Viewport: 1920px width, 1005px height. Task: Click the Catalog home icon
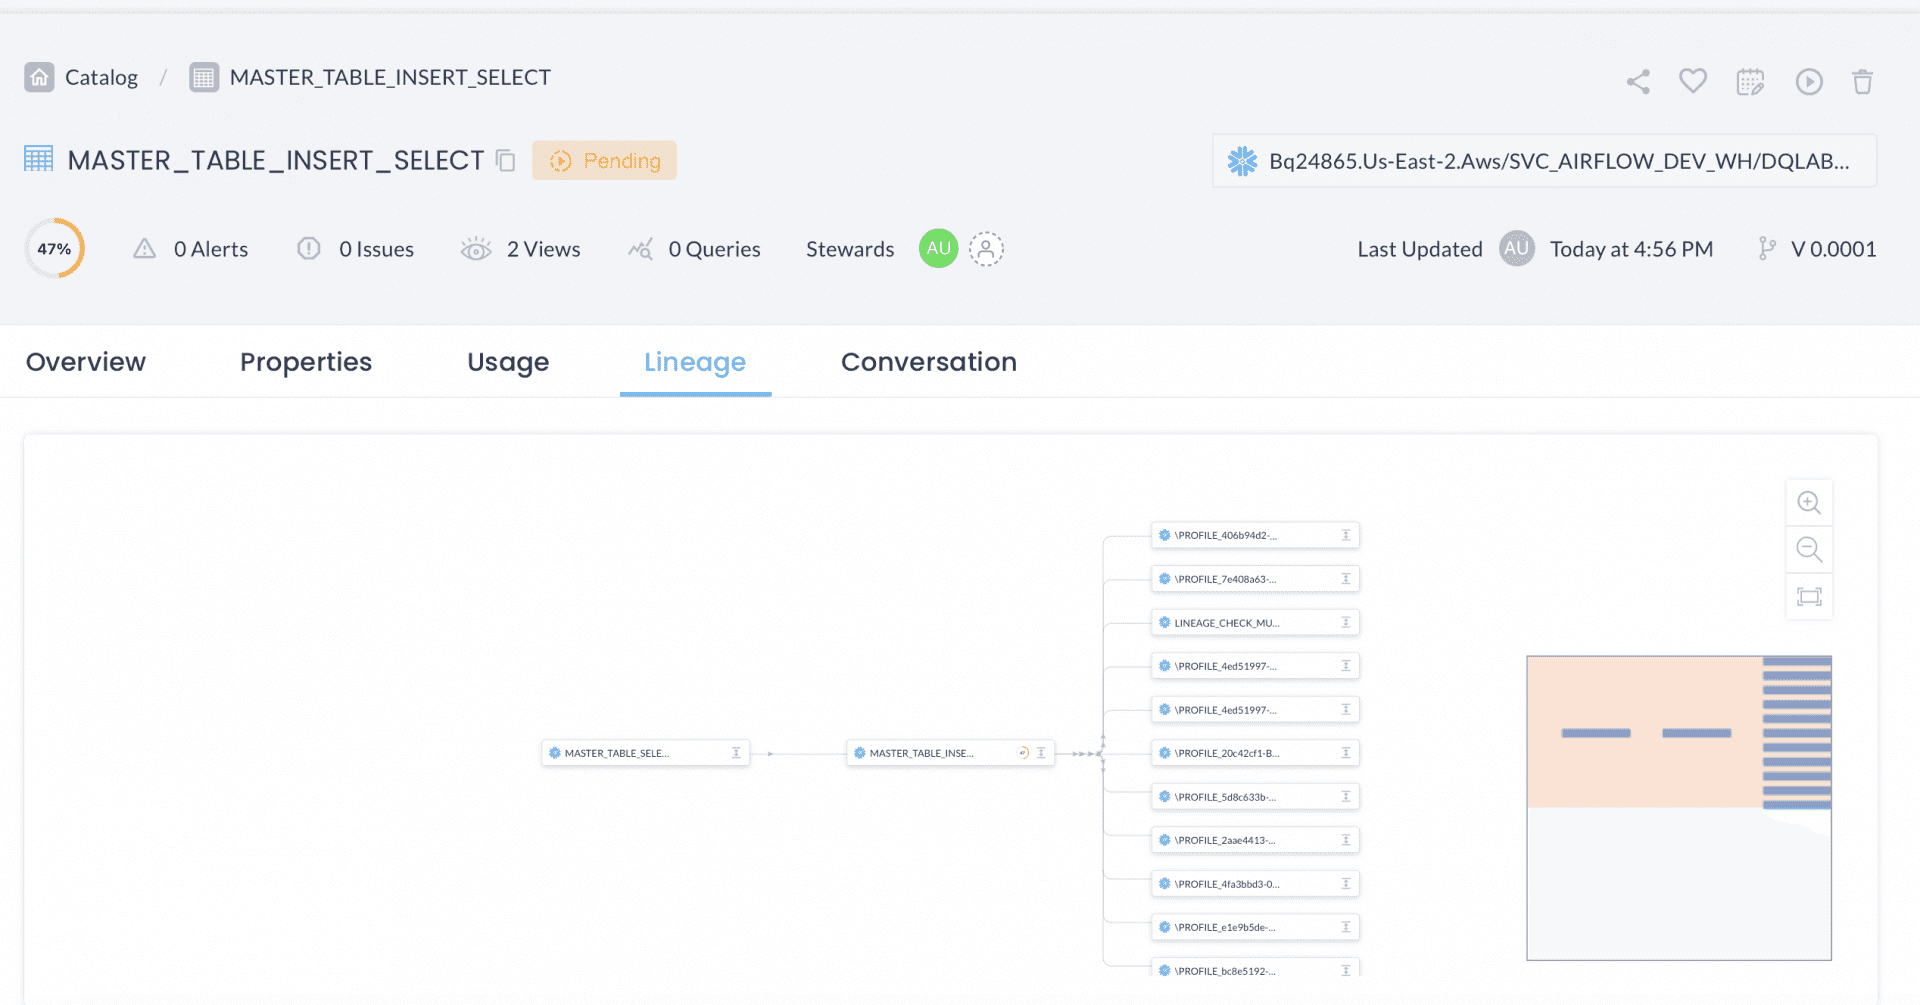[x=39, y=77]
